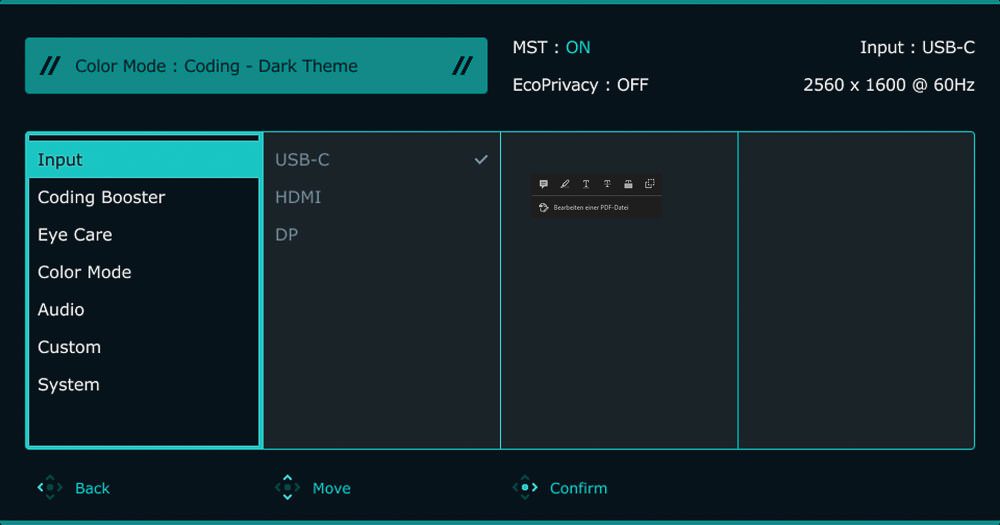Click the Color Mode Coding Dark Theme banner
This screenshot has width=1000, height=525.
click(256, 66)
